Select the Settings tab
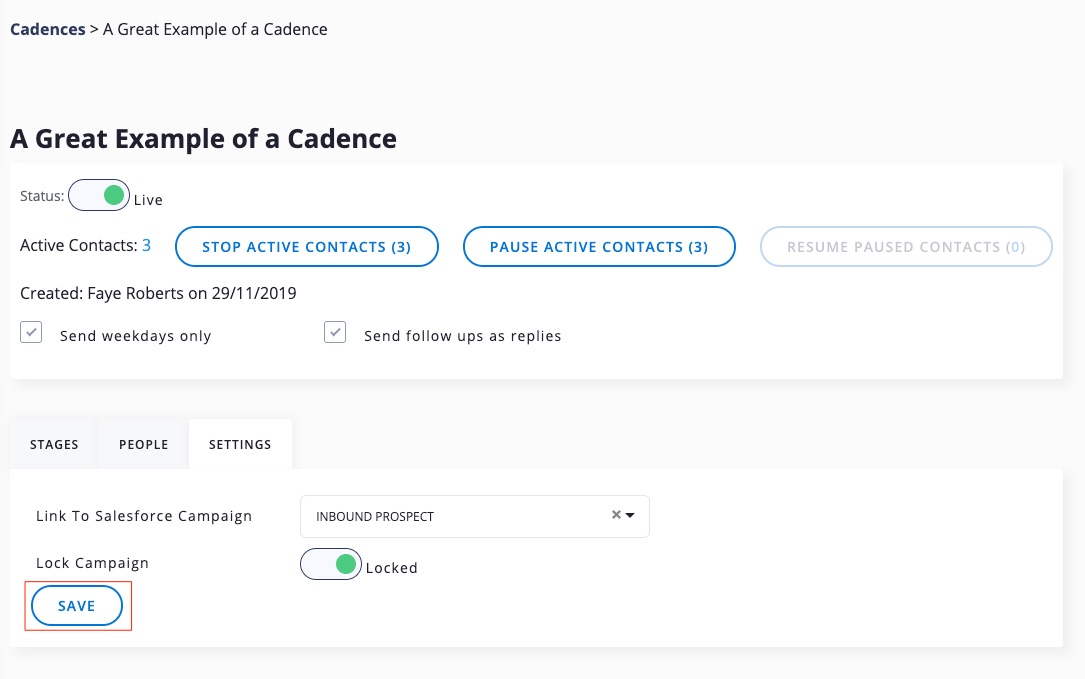 [x=240, y=445]
